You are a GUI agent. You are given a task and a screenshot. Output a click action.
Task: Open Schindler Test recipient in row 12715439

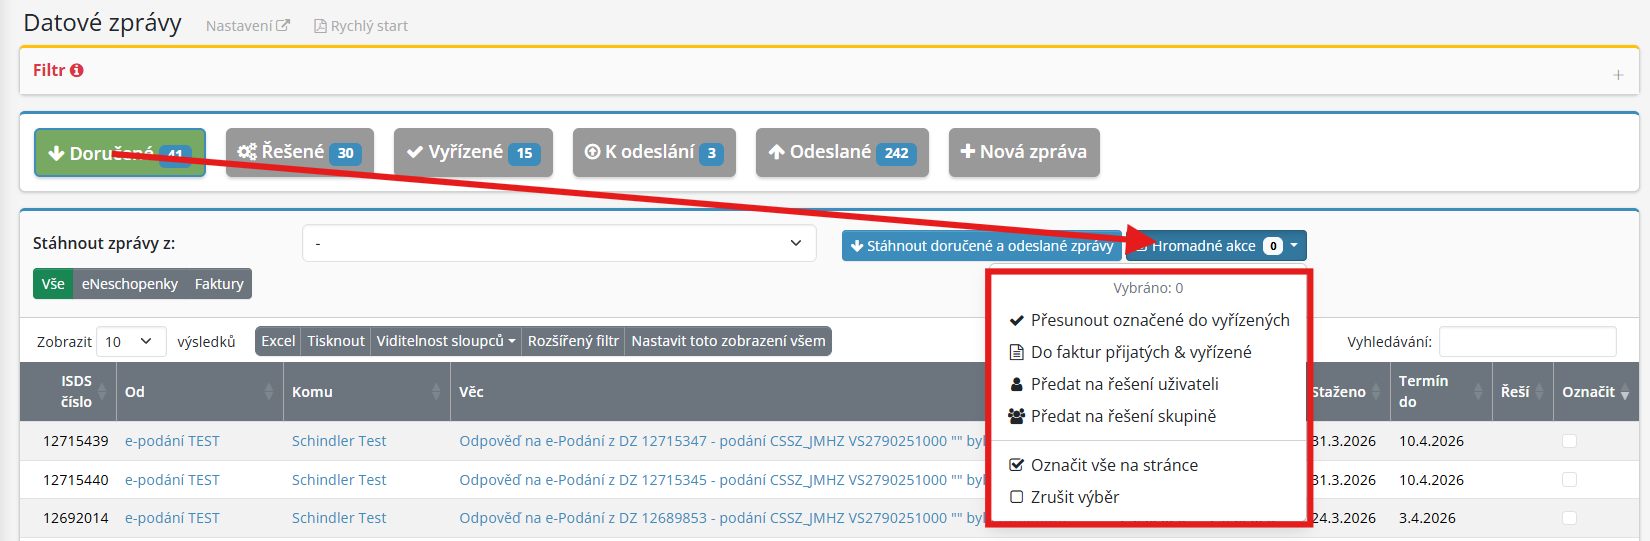coord(339,441)
